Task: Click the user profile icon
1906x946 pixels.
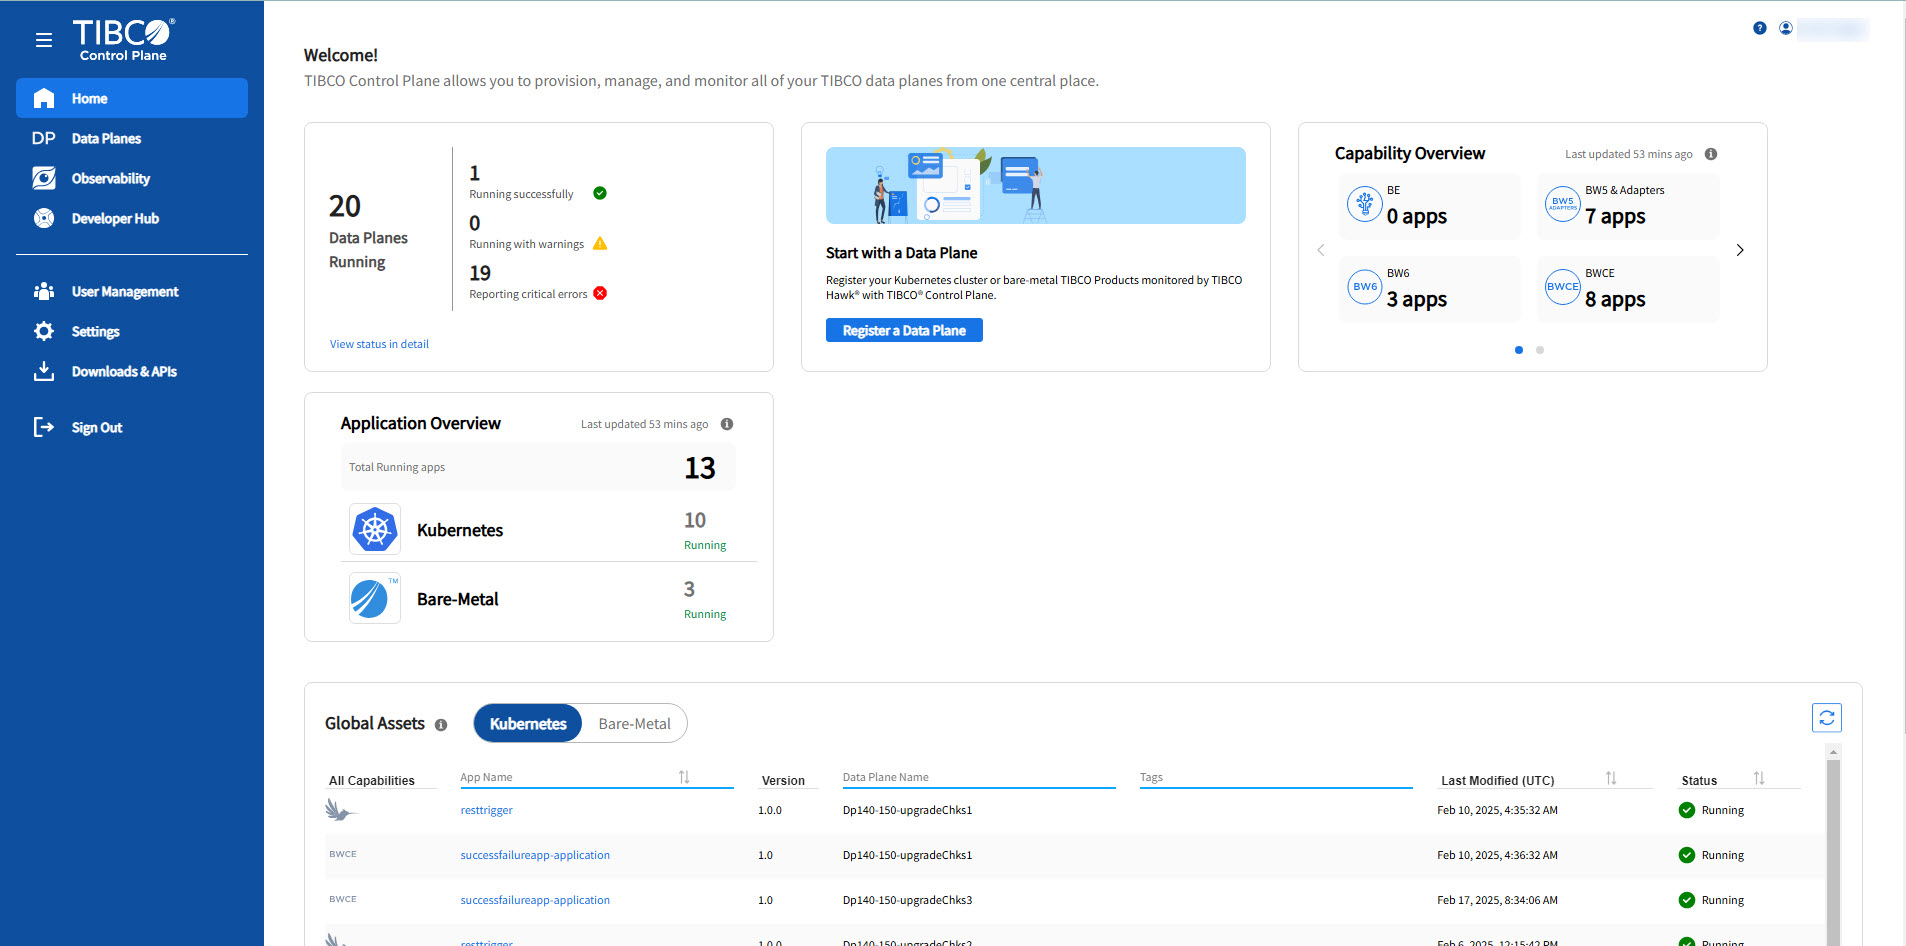Action: click(x=1785, y=28)
